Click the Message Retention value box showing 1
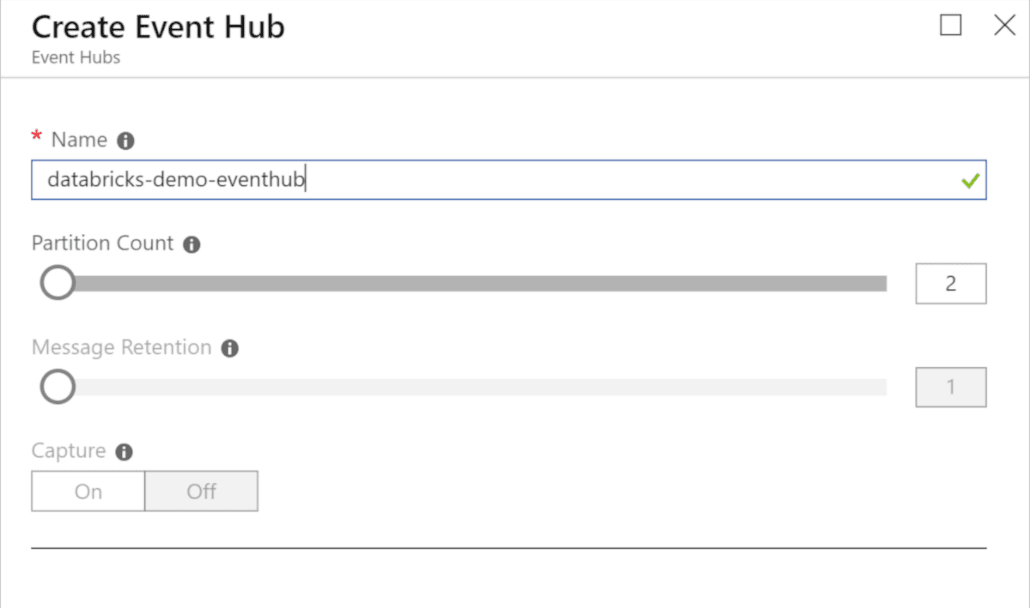Image resolution: width=1034 pixels, height=608 pixels. coord(950,387)
